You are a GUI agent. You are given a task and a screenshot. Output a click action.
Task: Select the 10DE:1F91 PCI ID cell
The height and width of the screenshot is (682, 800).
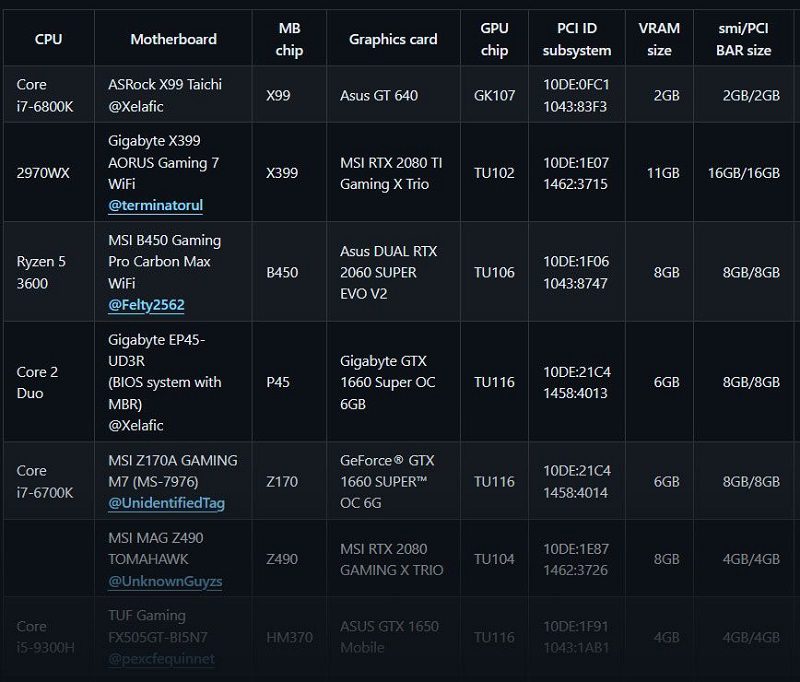pyautogui.click(x=577, y=637)
